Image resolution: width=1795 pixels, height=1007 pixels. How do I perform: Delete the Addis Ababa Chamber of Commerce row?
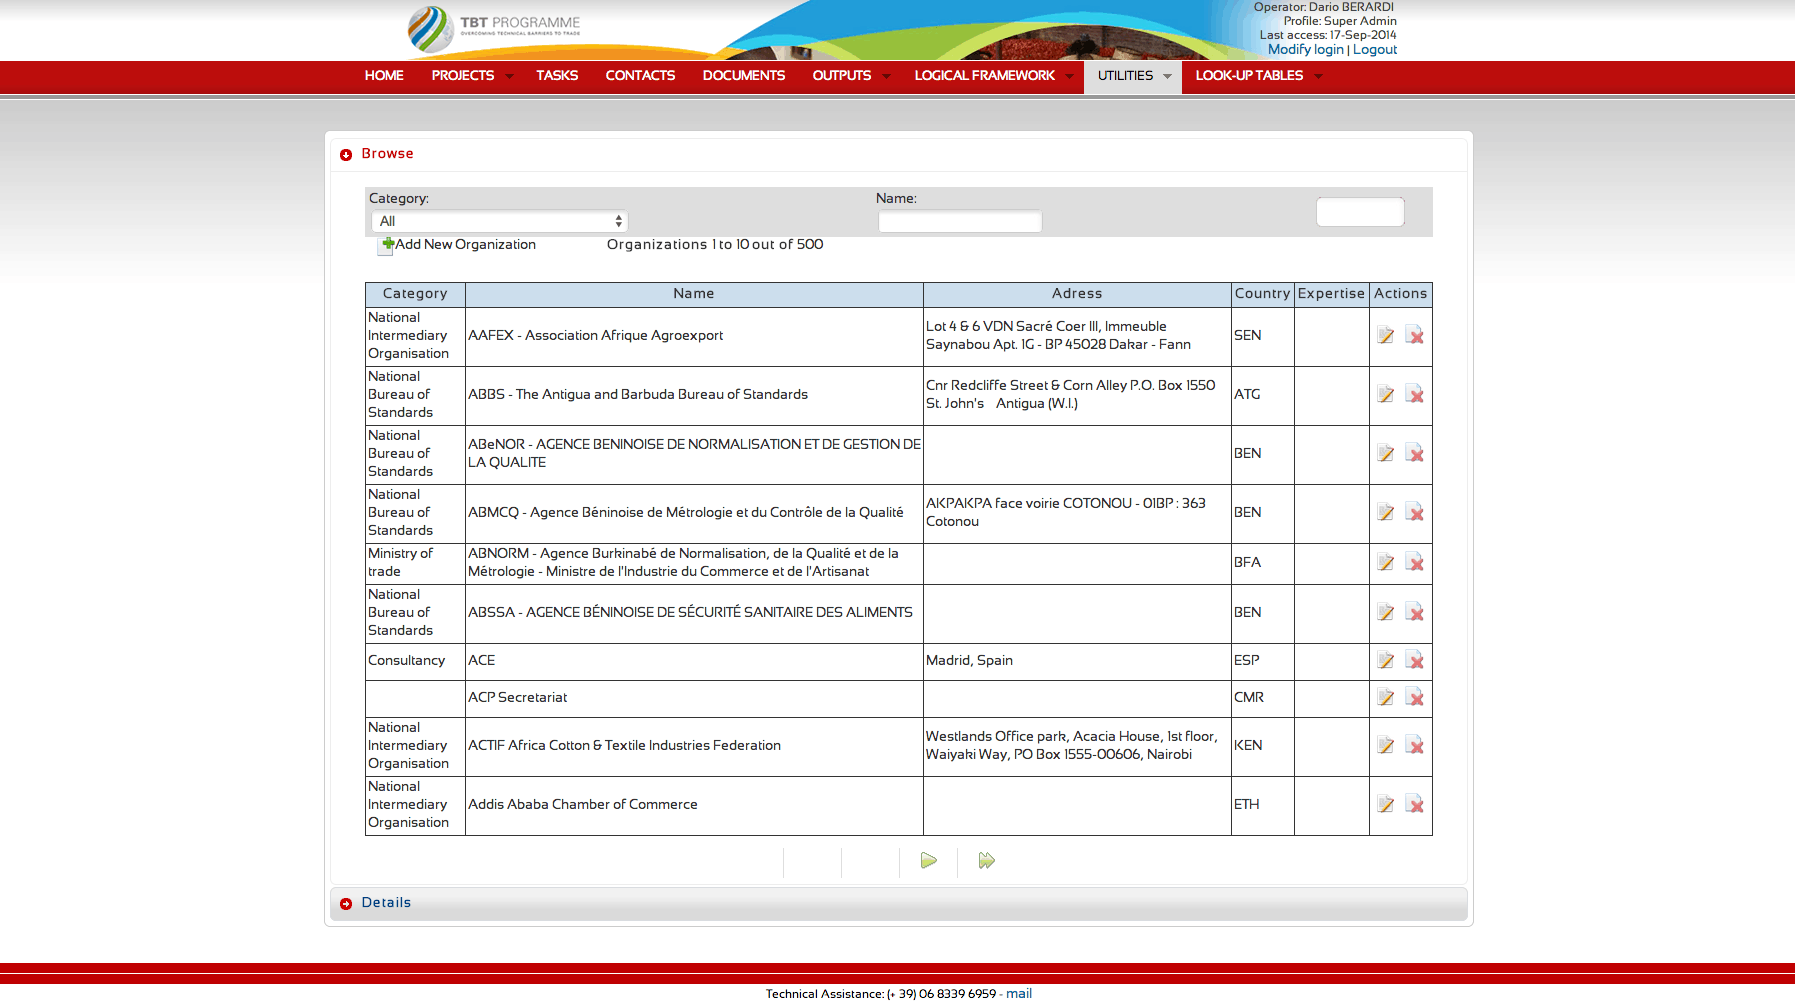point(1414,804)
